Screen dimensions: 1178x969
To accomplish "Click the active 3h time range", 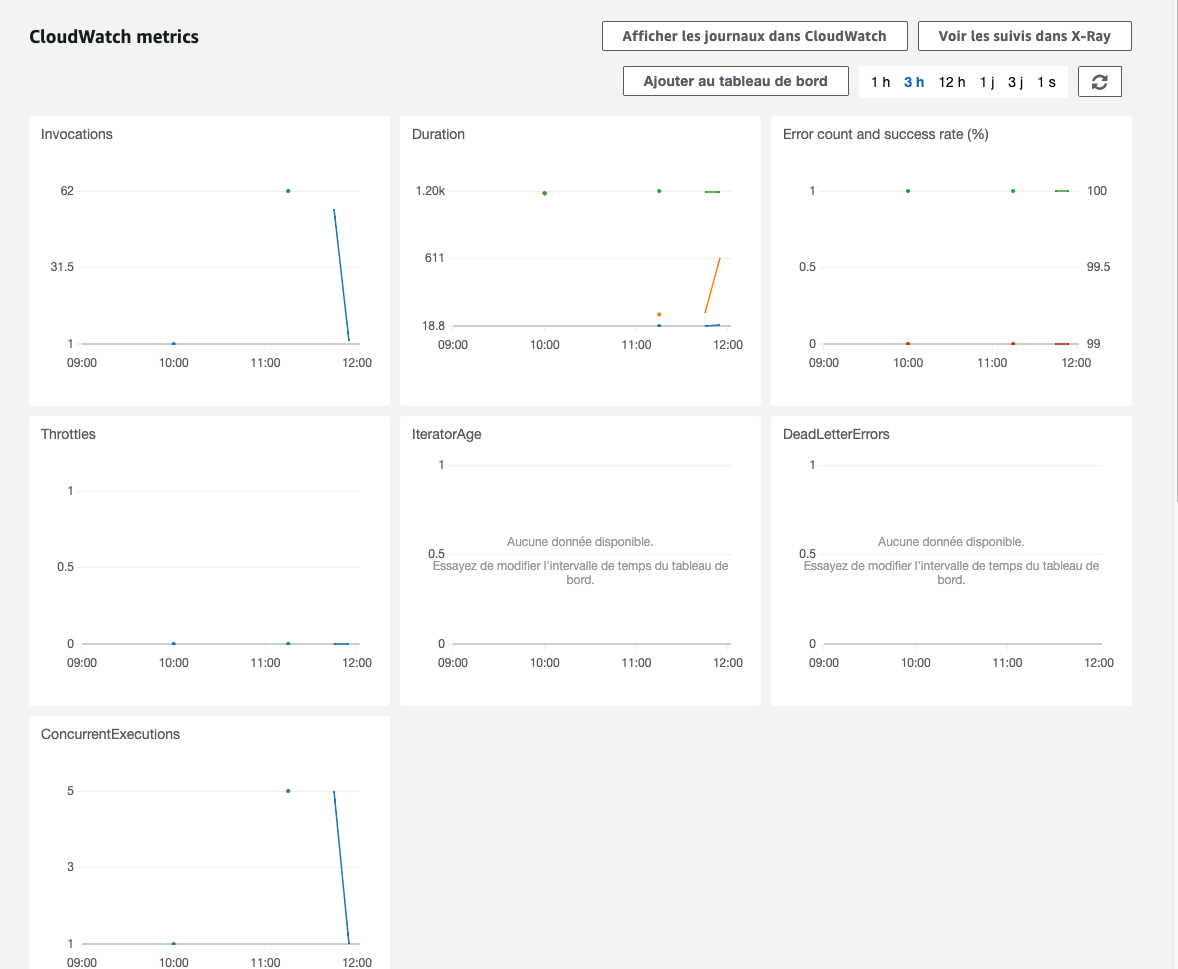I will [913, 81].
